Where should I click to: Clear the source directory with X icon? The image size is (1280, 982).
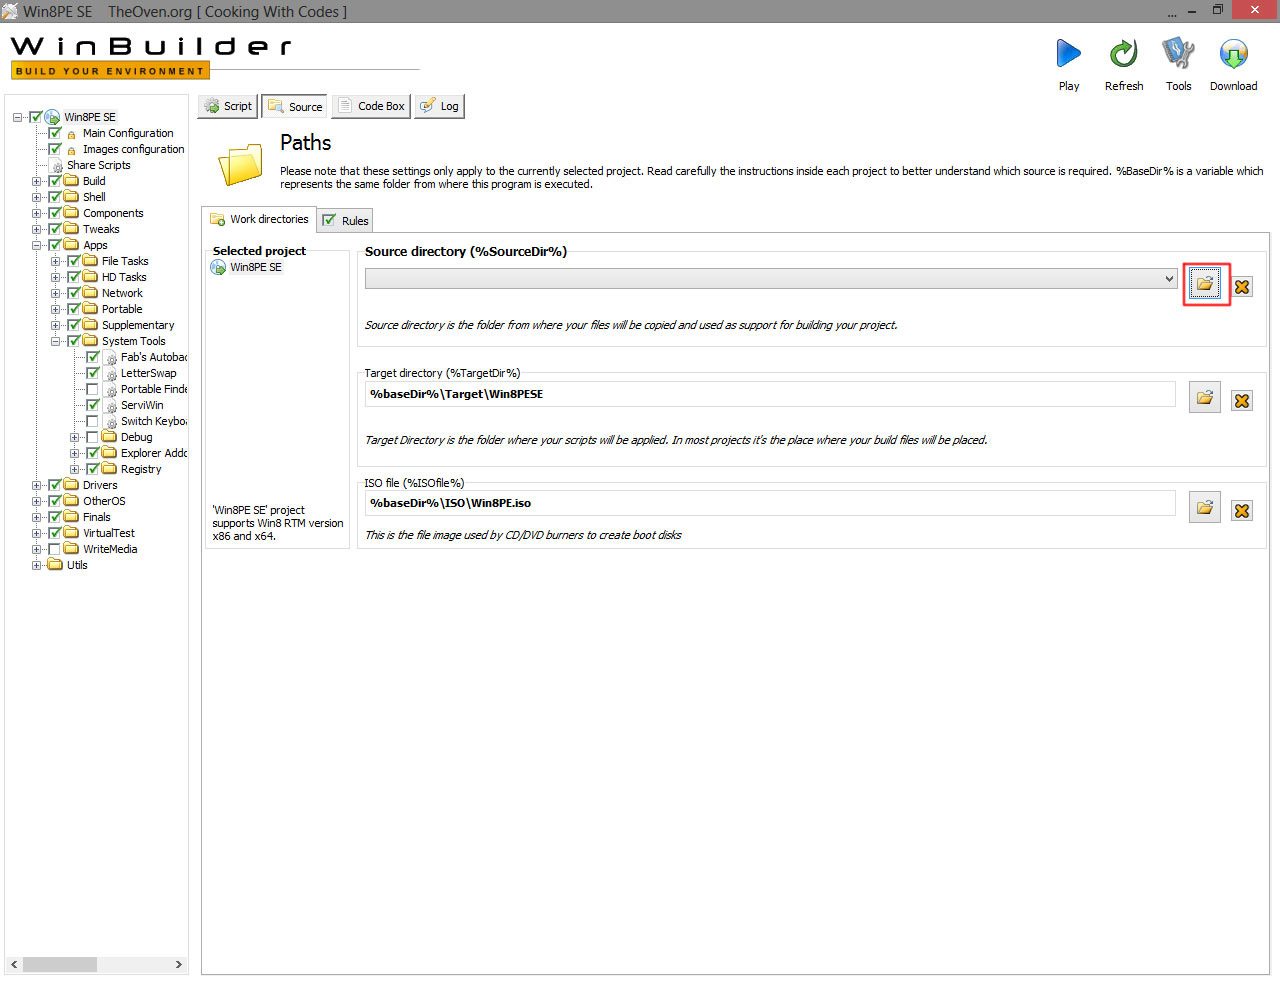pos(1242,287)
